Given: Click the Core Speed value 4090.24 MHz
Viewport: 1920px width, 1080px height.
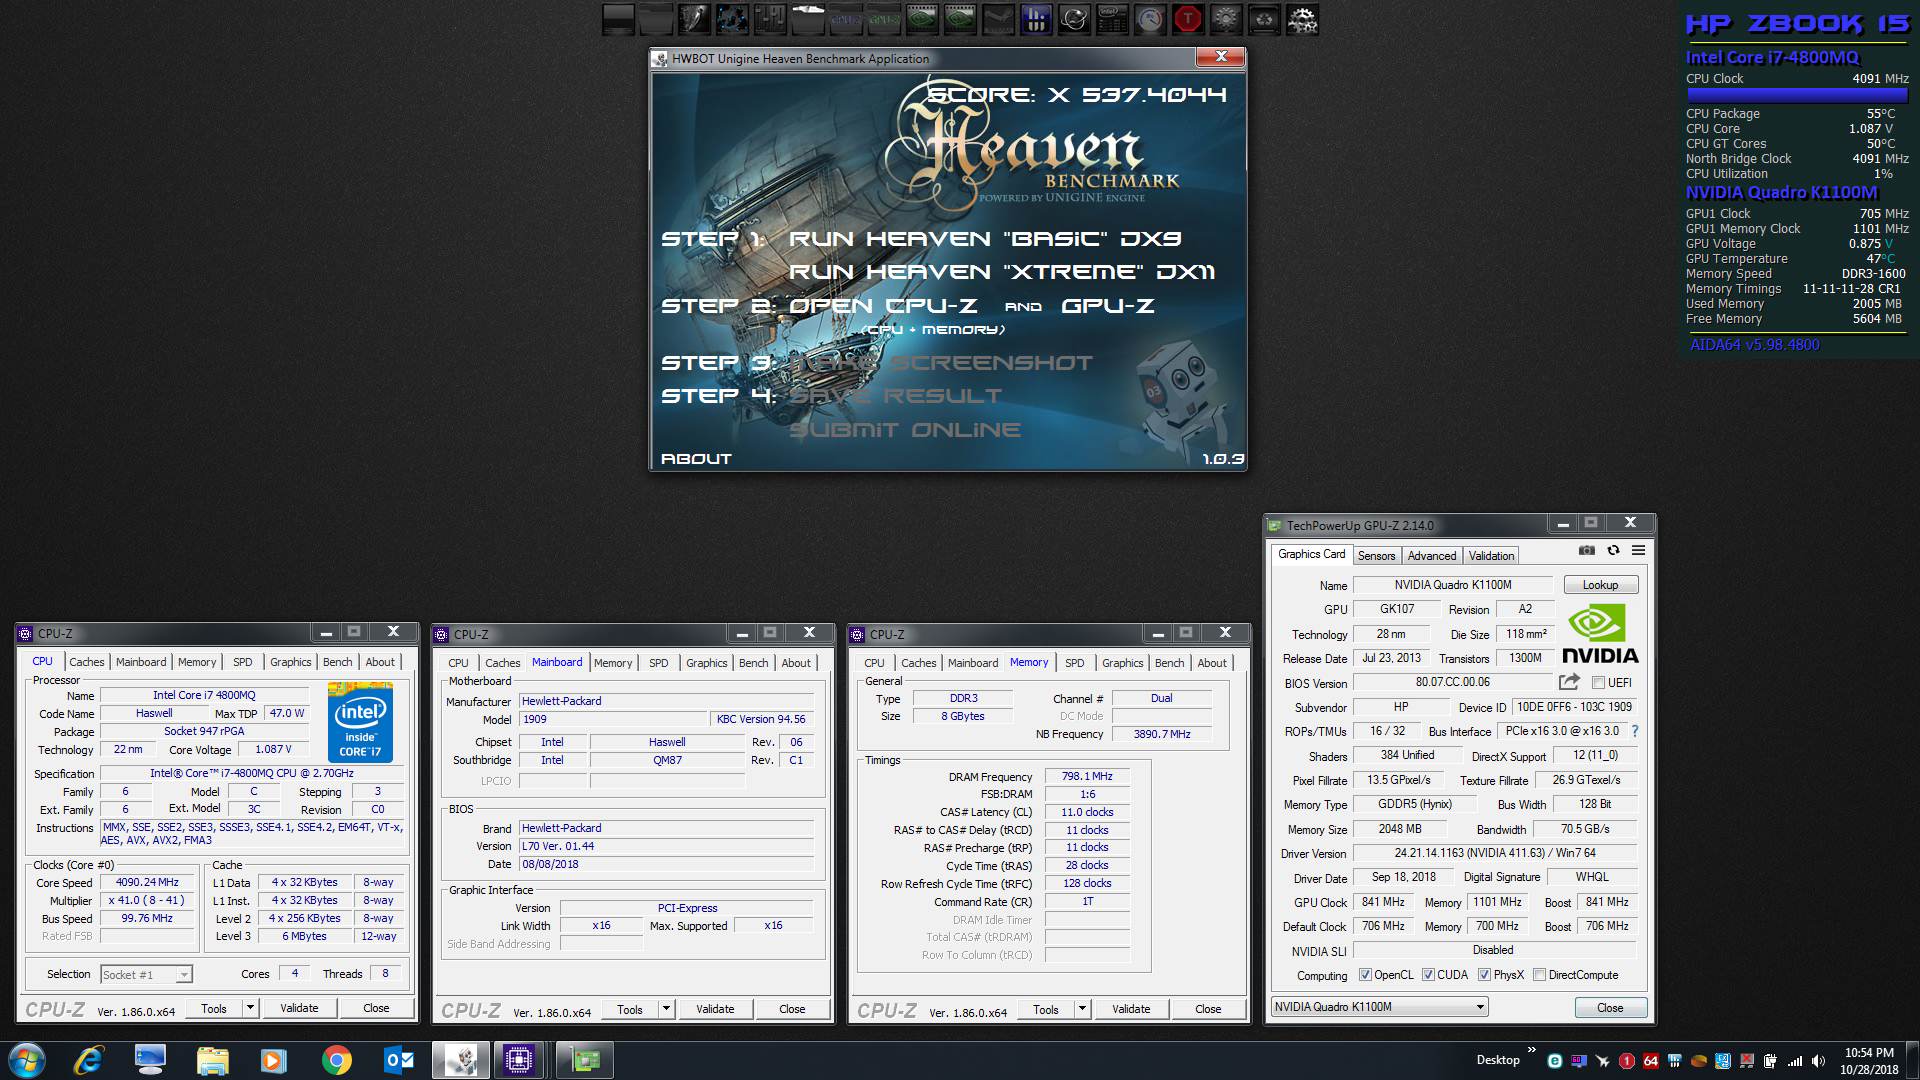Looking at the screenshot, I should [147, 883].
